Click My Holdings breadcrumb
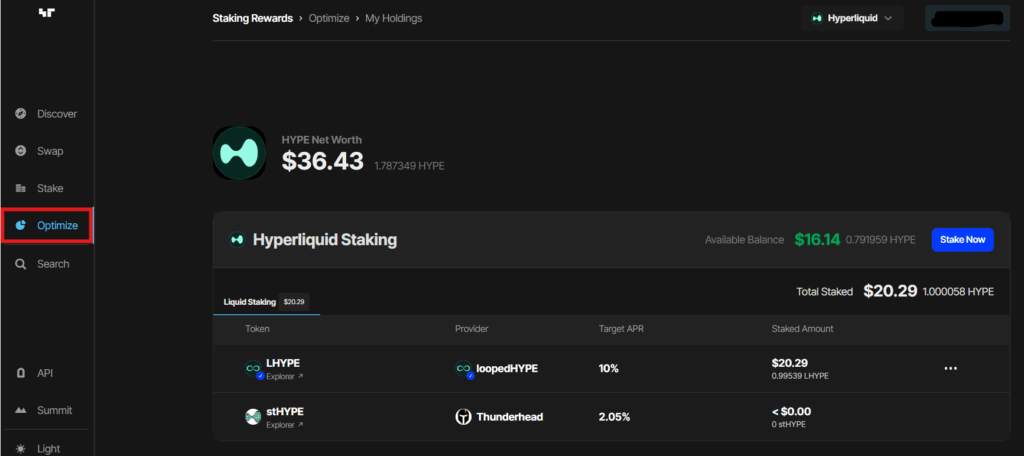Screen dimensions: 1024x456 [x=393, y=18]
